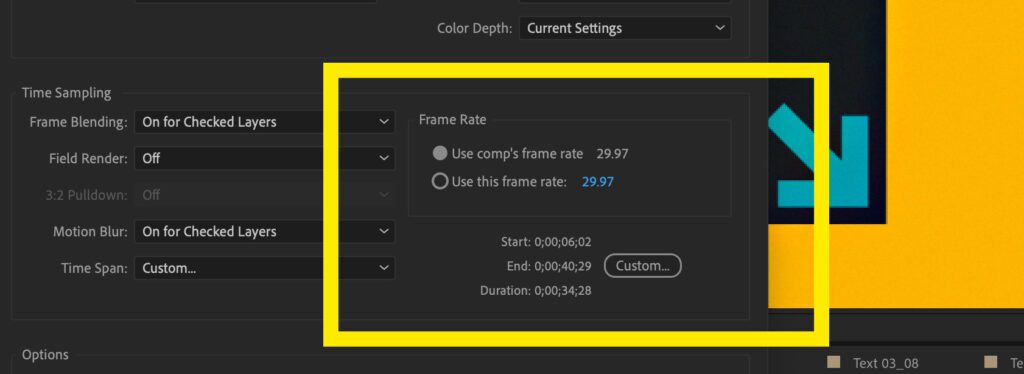1024x374 pixels.
Task: Click the Frame Blending label
Action: 78,122
